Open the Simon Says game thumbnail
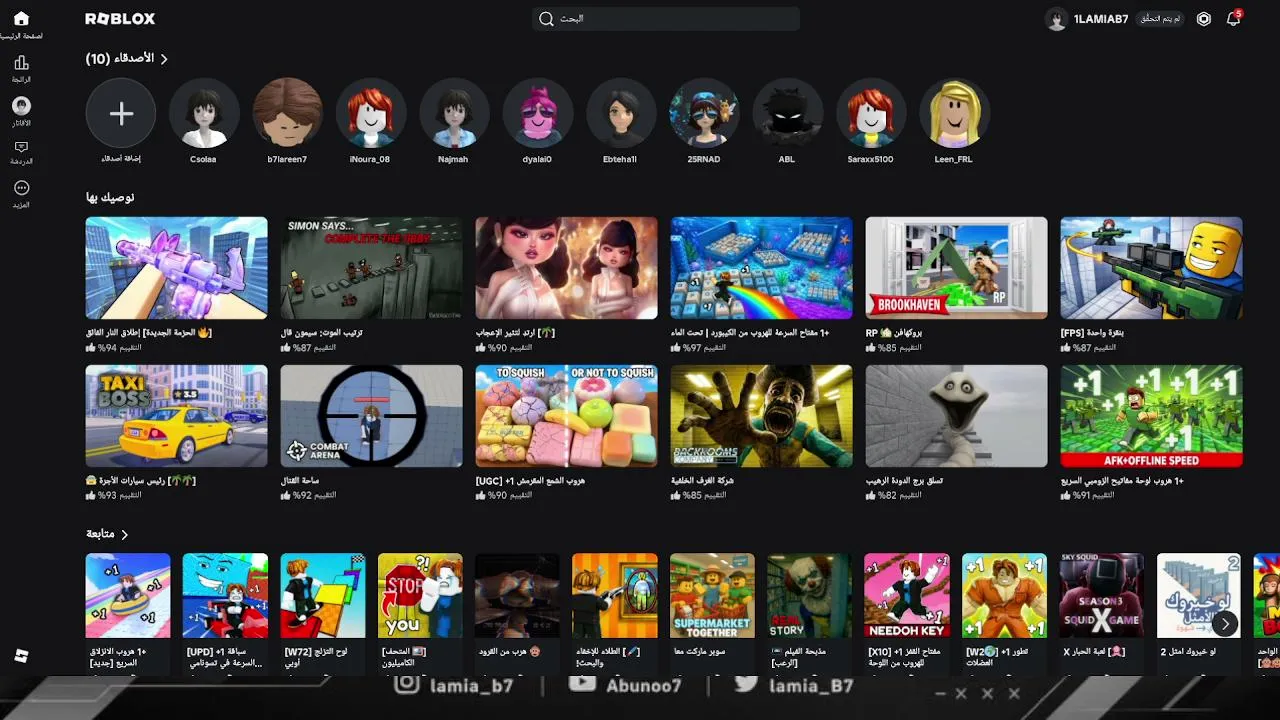The image size is (1280, 720). tap(371, 268)
